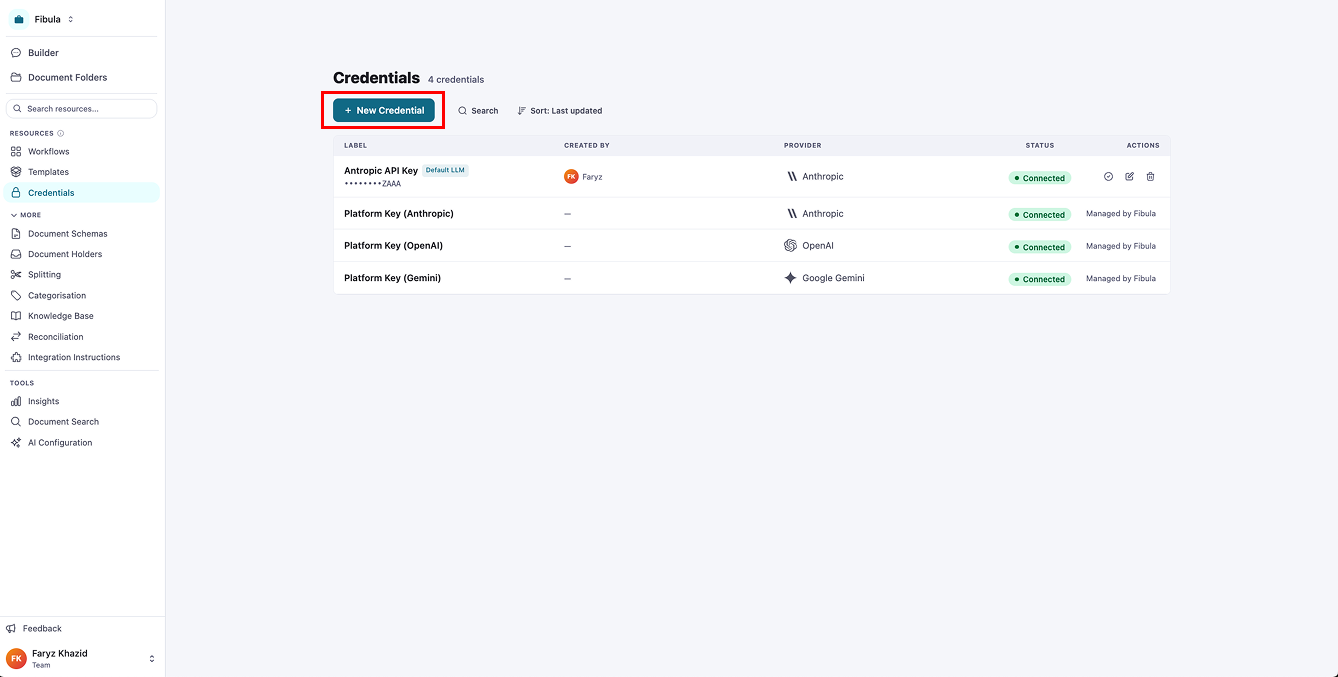Click Connected status for Antropic API Key
The width and height of the screenshot is (1338, 677).
pos(1040,178)
